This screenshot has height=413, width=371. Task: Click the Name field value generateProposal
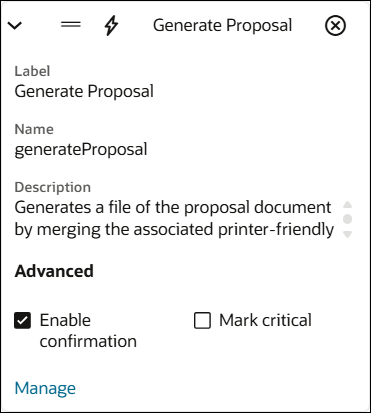81,149
